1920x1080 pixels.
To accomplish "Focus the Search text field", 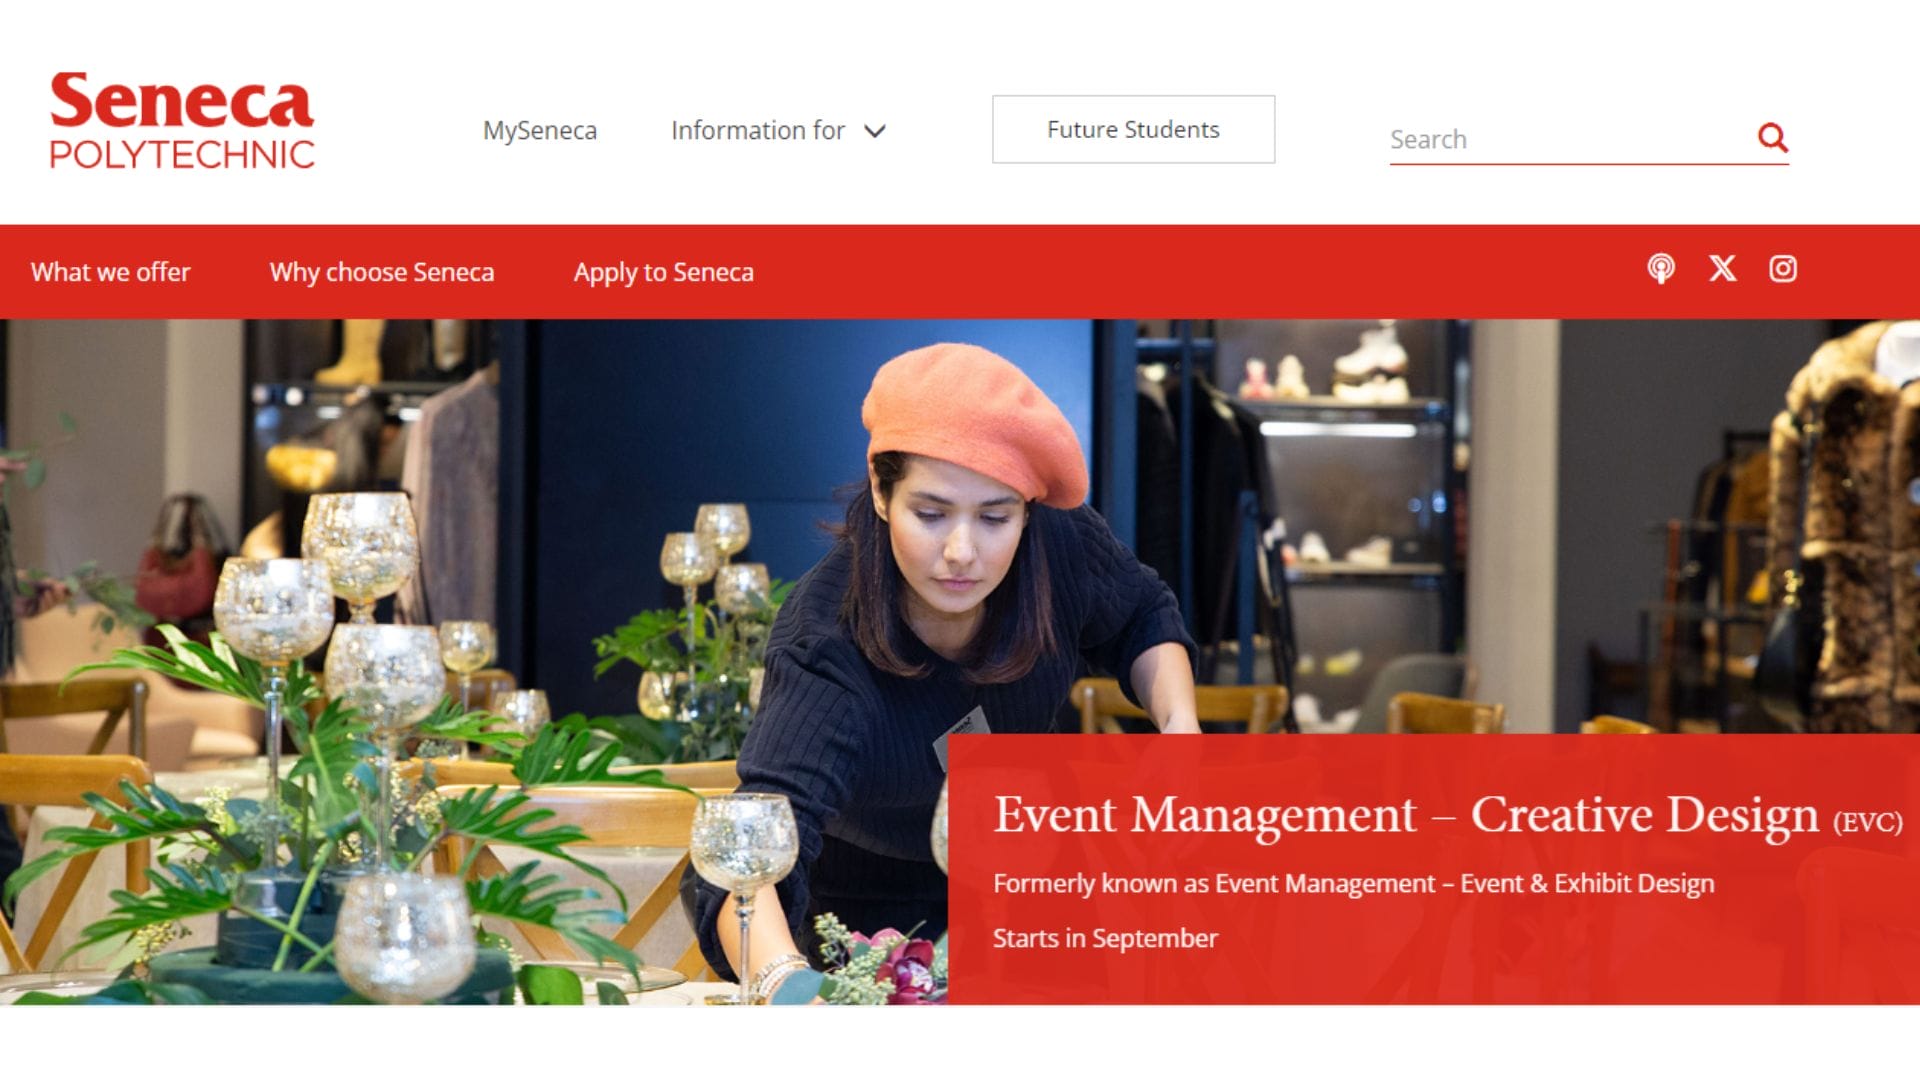I will click(1570, 139).
